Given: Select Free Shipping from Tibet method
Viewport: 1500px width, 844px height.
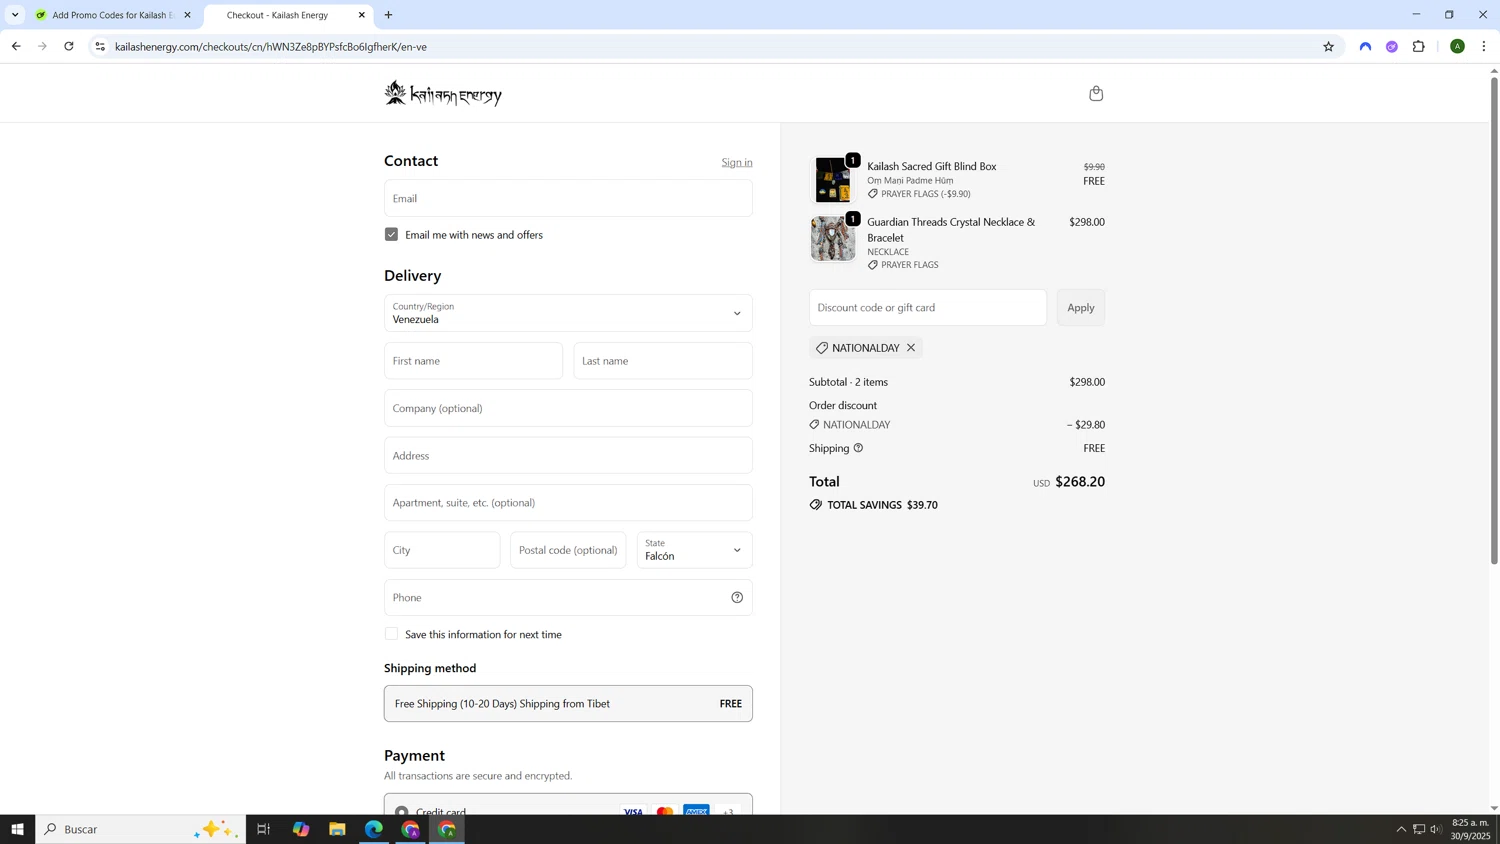Looking at the screenshot, I should tap(568, 704).
